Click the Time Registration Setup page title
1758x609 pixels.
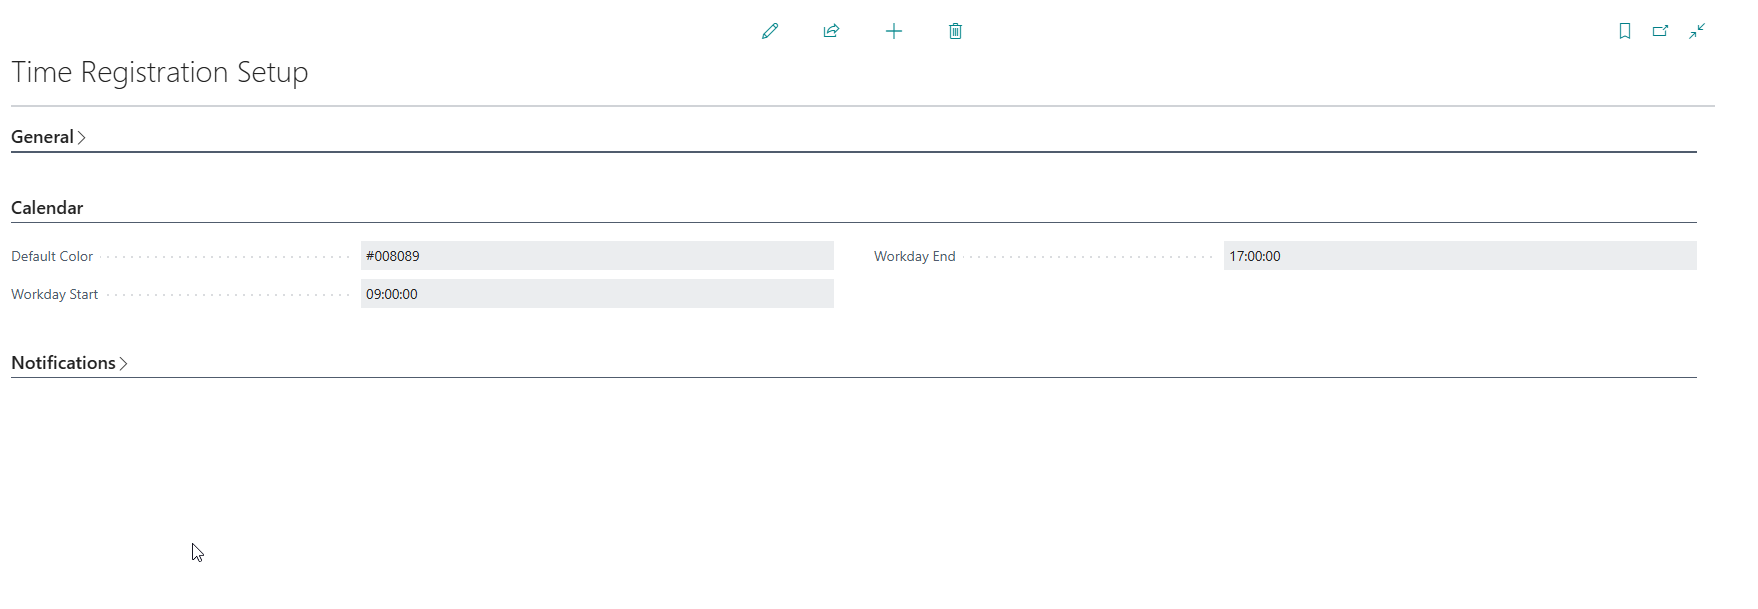[160, 72]
